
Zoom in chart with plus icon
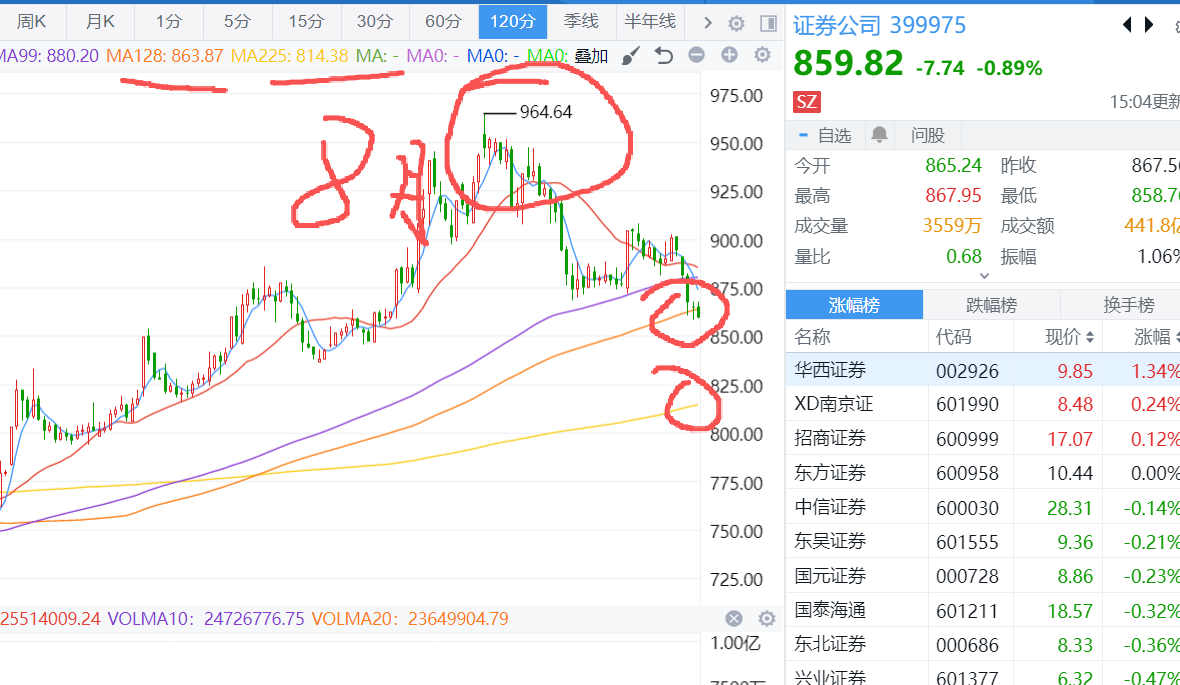(729, 56)
